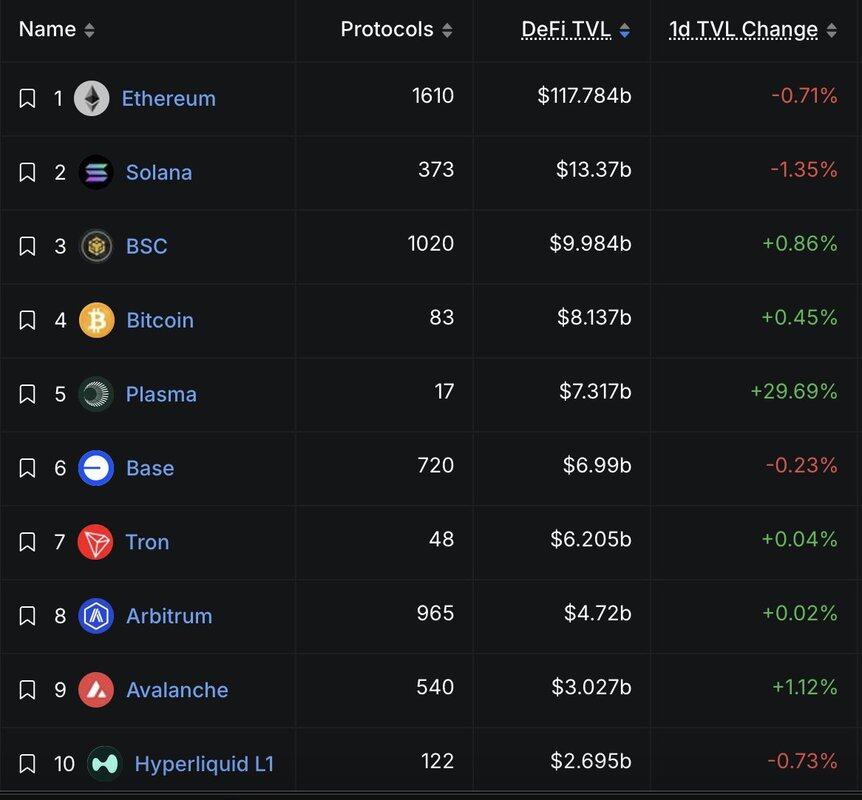Image resolution: width=862 pixels, height=800 pixels.
Task: Click the DeFi TVL column header
Action: (566, 29)
